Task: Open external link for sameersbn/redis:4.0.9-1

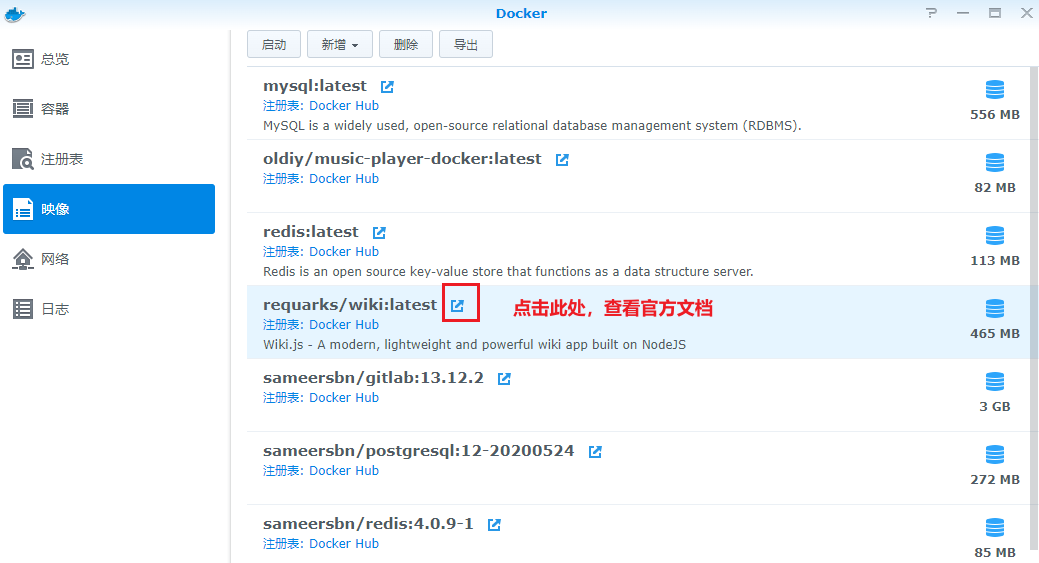Action: [x=494, y=525]
